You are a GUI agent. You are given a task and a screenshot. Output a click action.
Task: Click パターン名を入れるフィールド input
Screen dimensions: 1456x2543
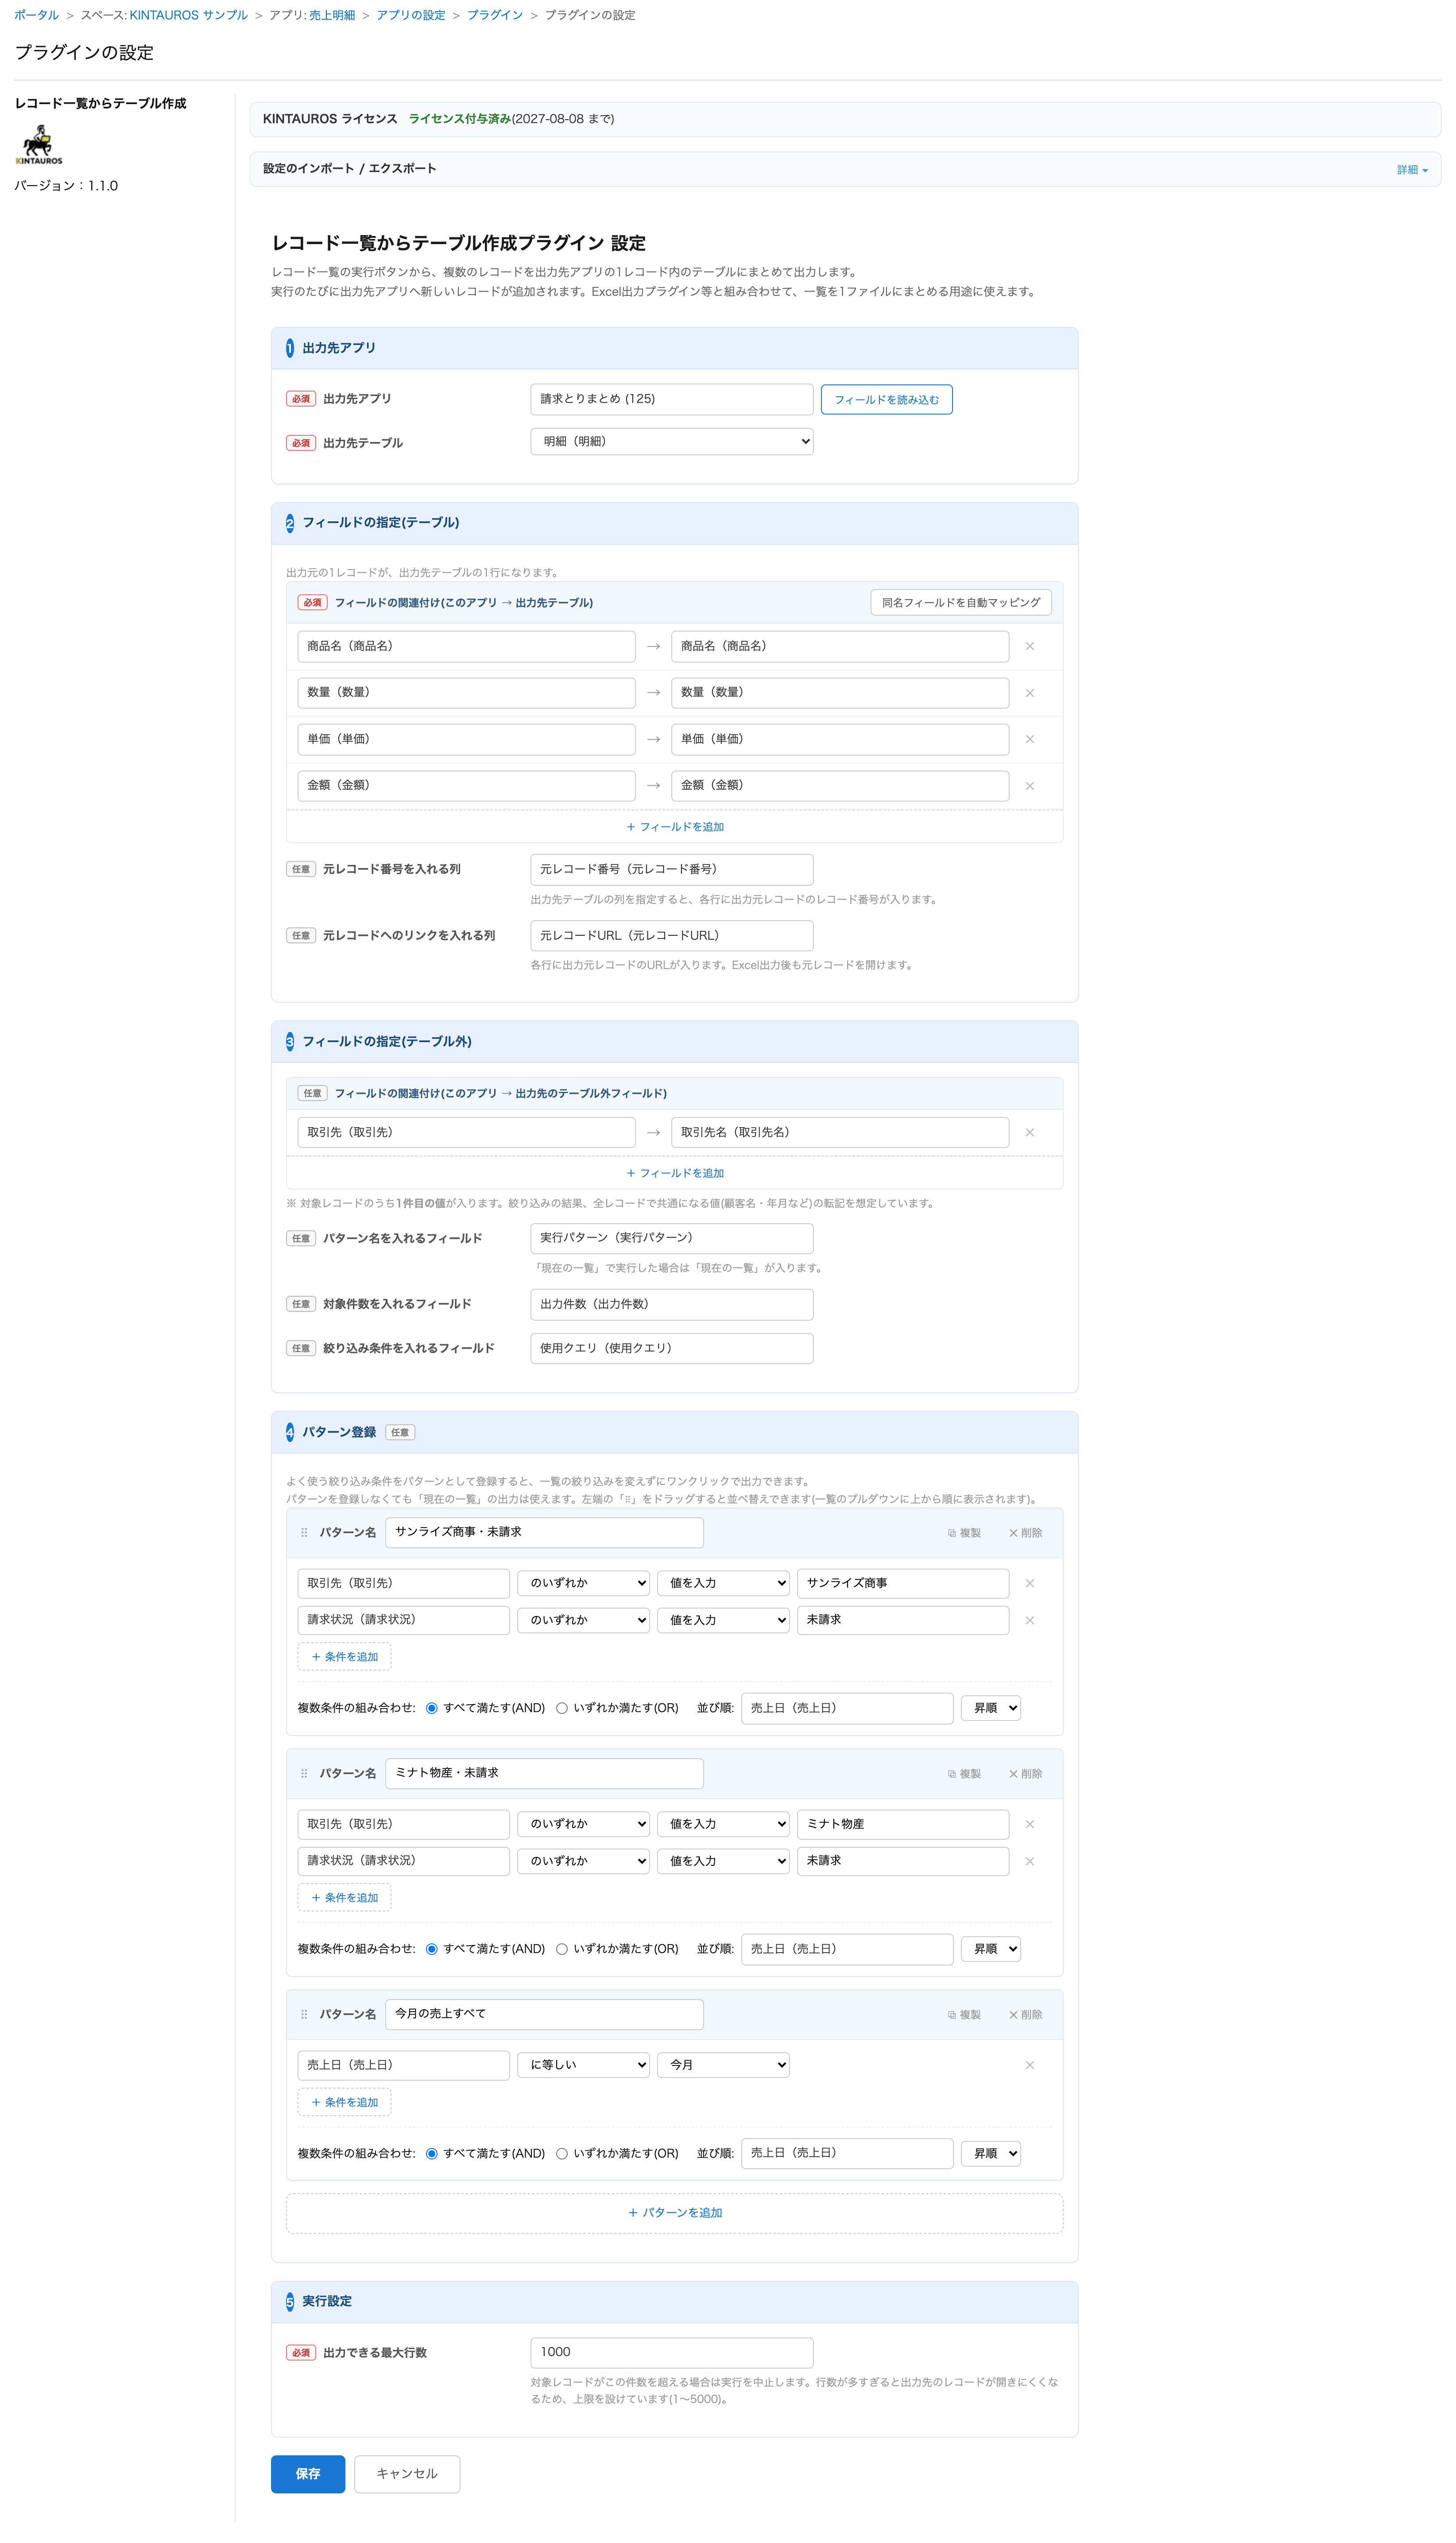click(x=672, y=1239)
